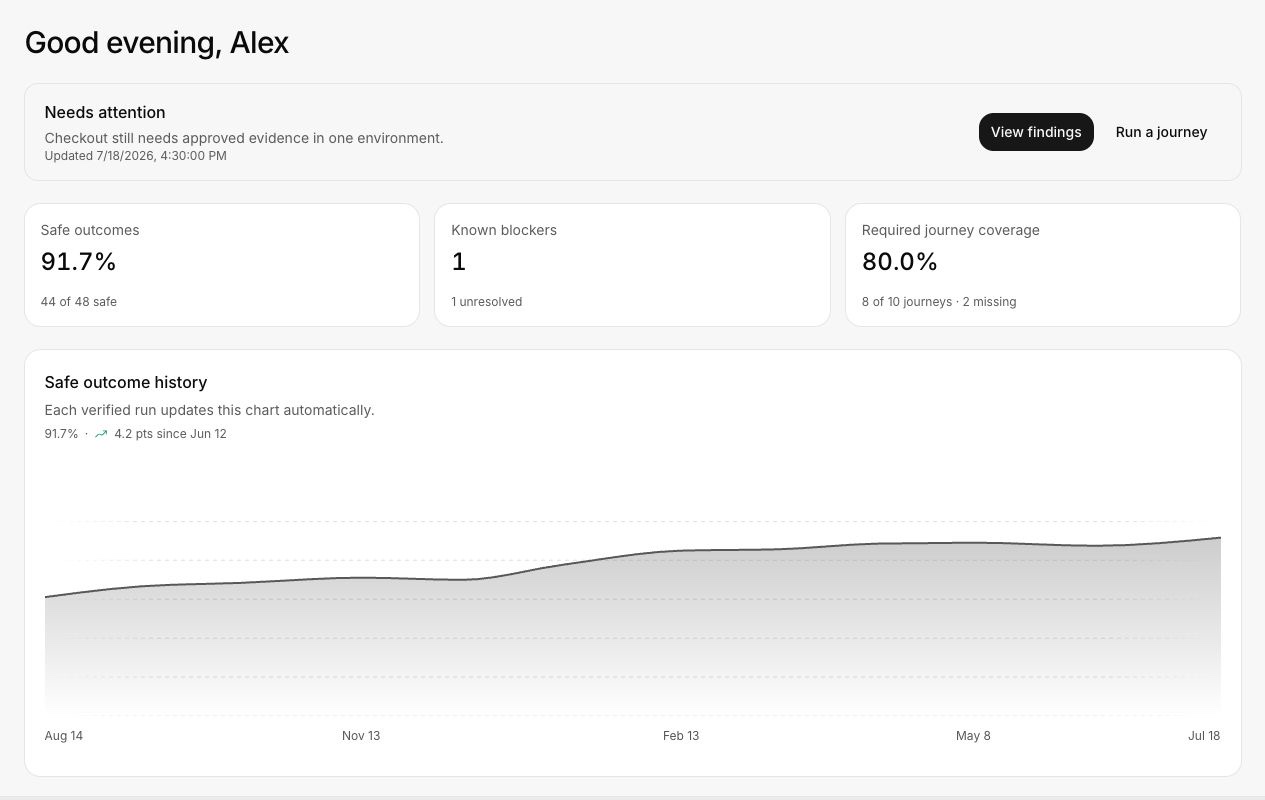This screenshot has width=1265, height=800.
Task: Open Required journey coverage card
Action: [x=1043, y=265]
